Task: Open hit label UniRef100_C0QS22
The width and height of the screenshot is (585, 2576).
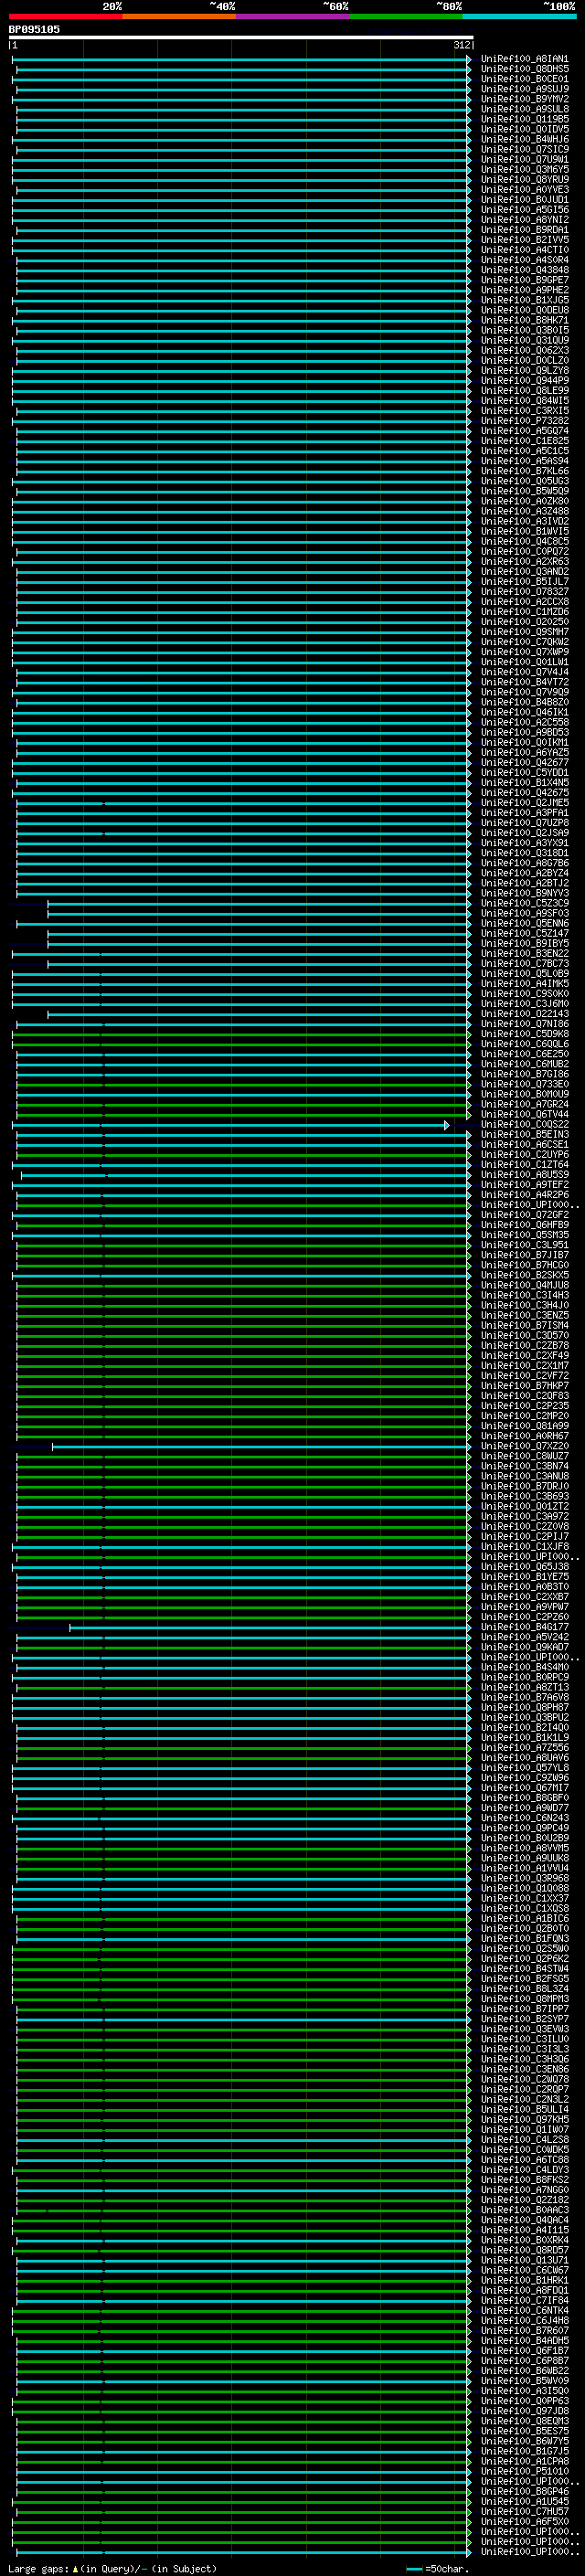Action: 524,1125
